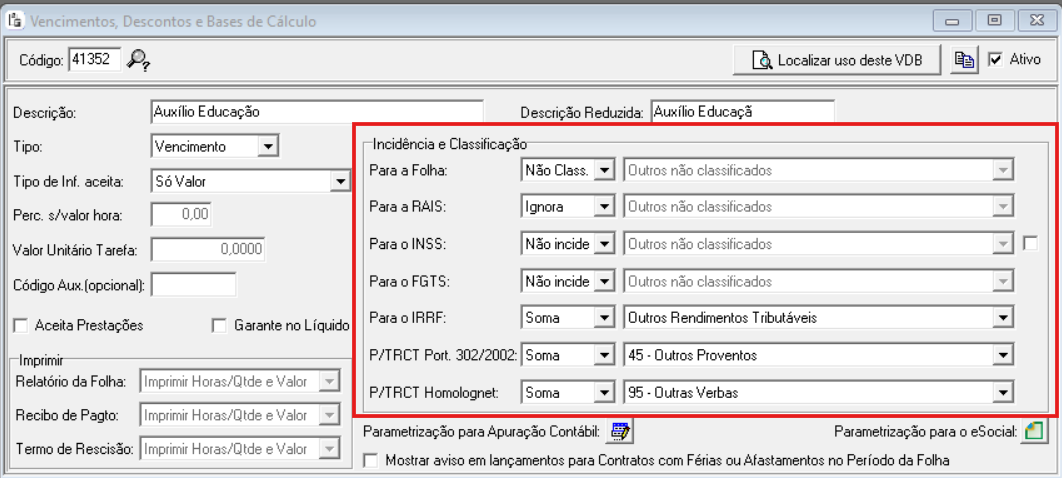Click the Código Aux.(opcional) input field
Screen dimensions: 1062x478
192,285
